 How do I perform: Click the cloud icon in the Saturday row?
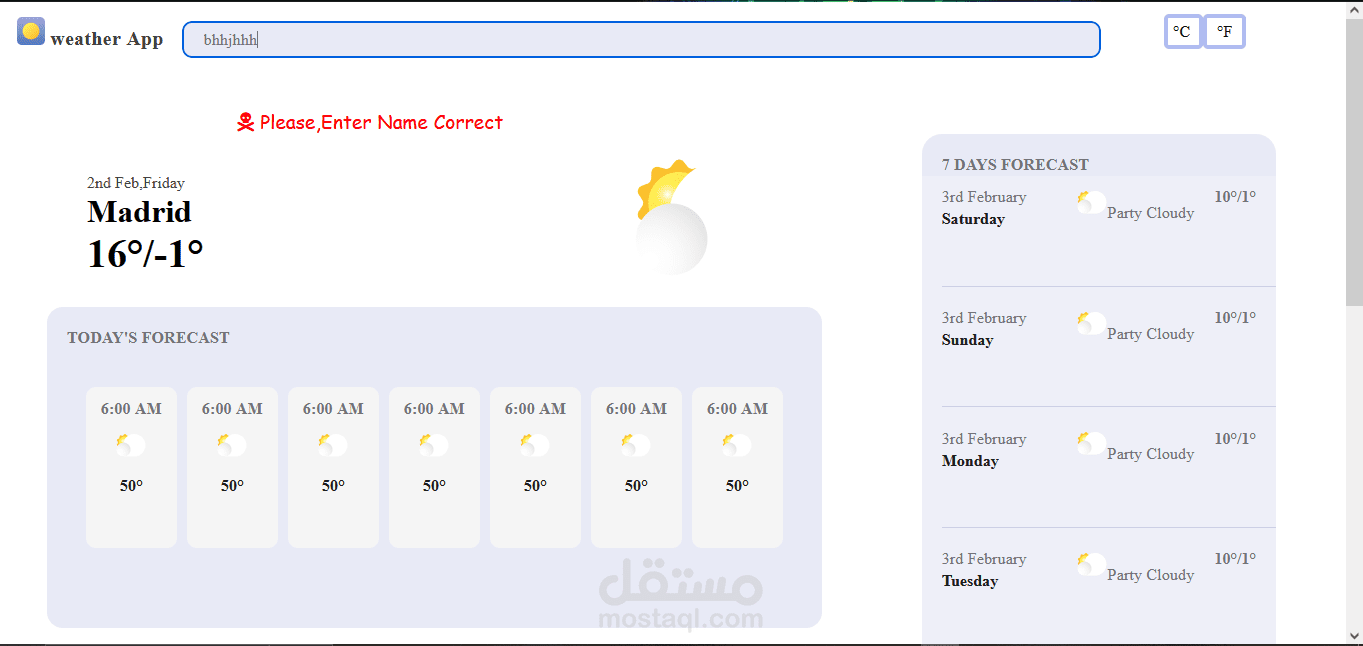point(1091,202)
